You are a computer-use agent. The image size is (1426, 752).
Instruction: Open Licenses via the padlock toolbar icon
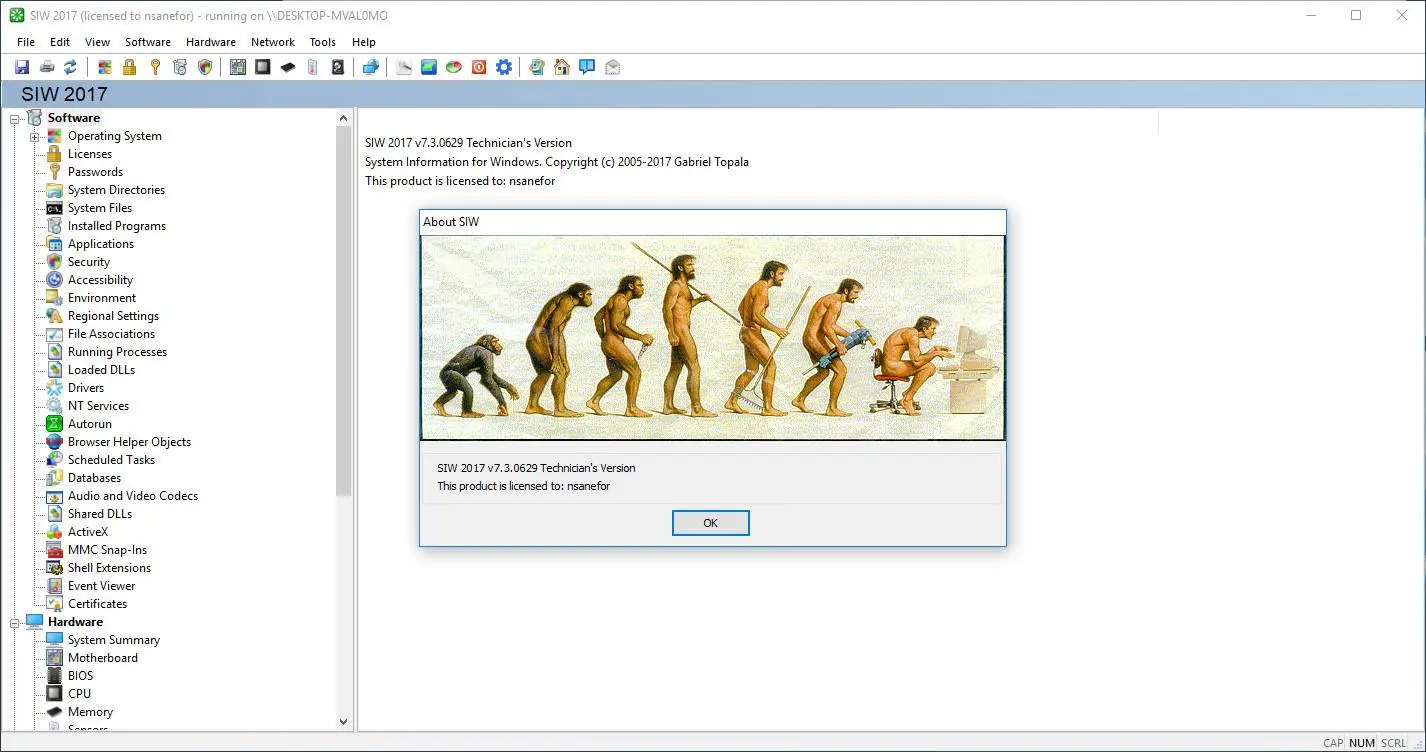click(128, 66)
